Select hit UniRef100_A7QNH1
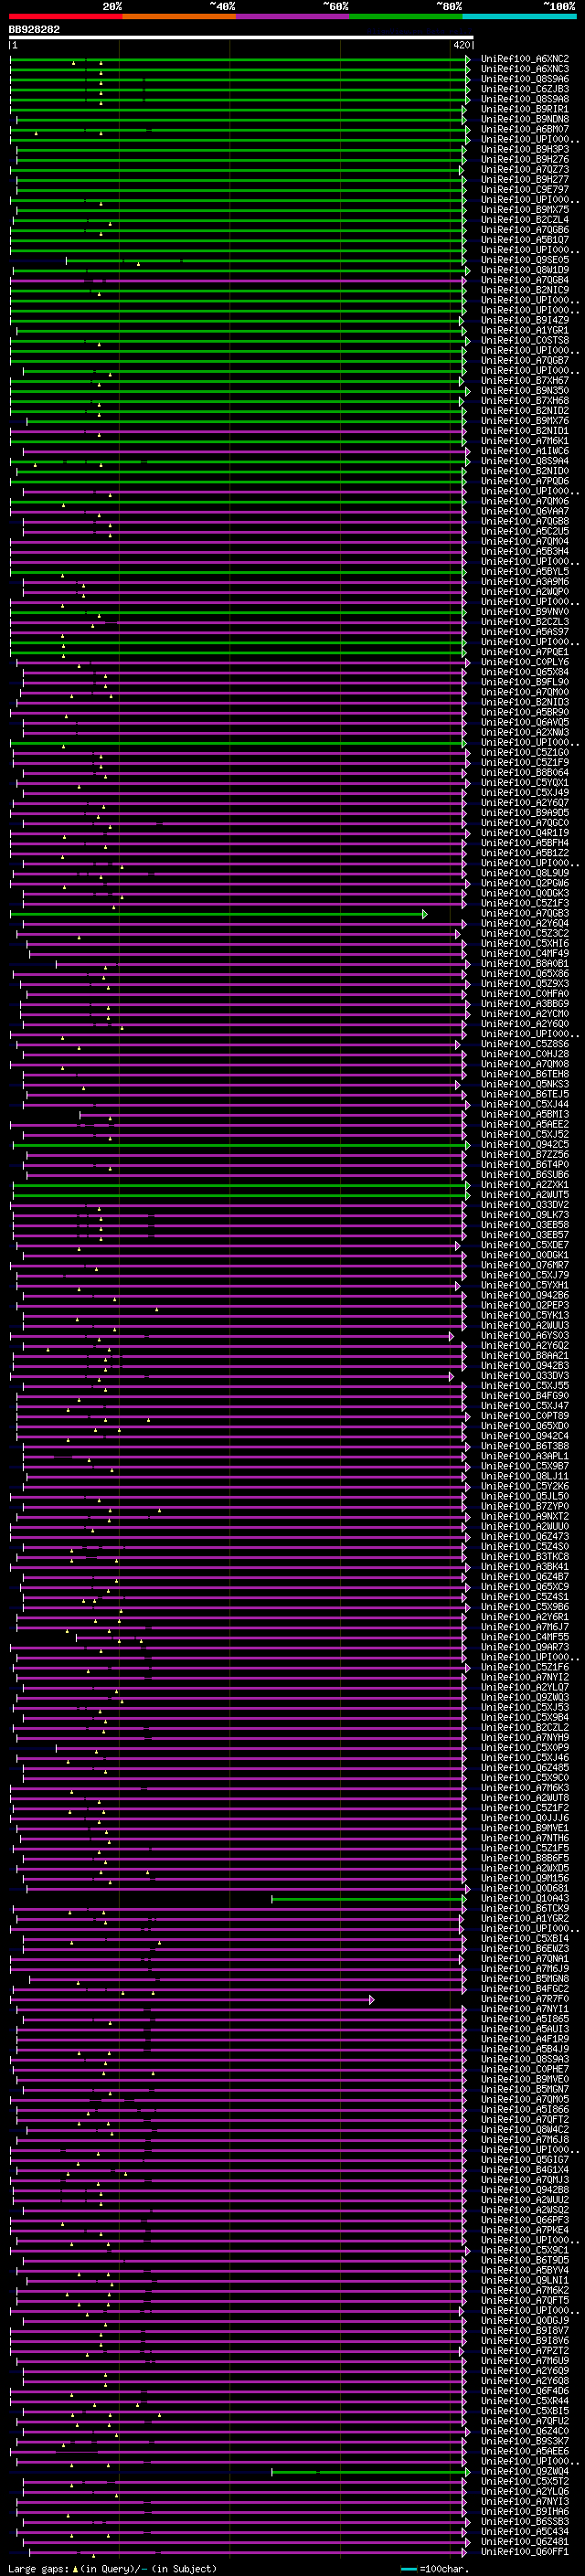Screen dimensions: 585x2576 click(x=525, y=1959)
